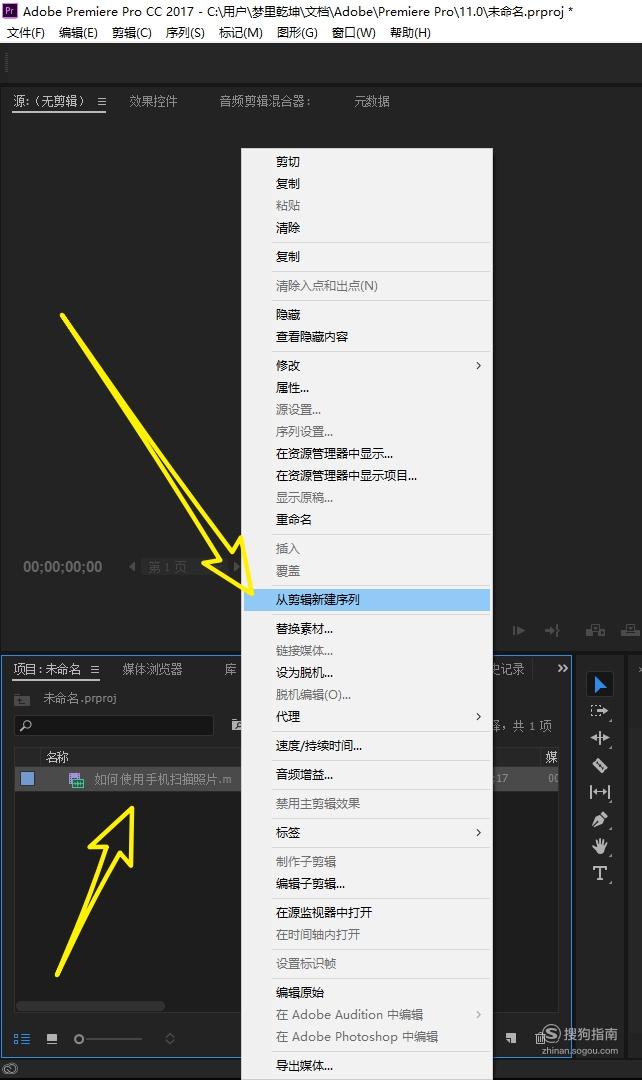Show hidden panel tabs with double chevron
The width and height of the screenshot is (642, 1080).
[563, 668]
